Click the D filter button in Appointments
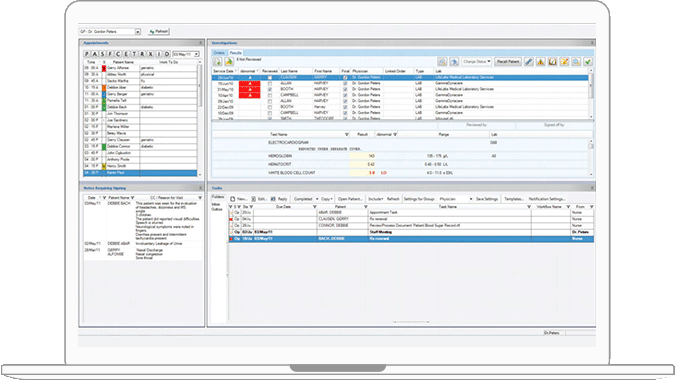 pos(166,54)
